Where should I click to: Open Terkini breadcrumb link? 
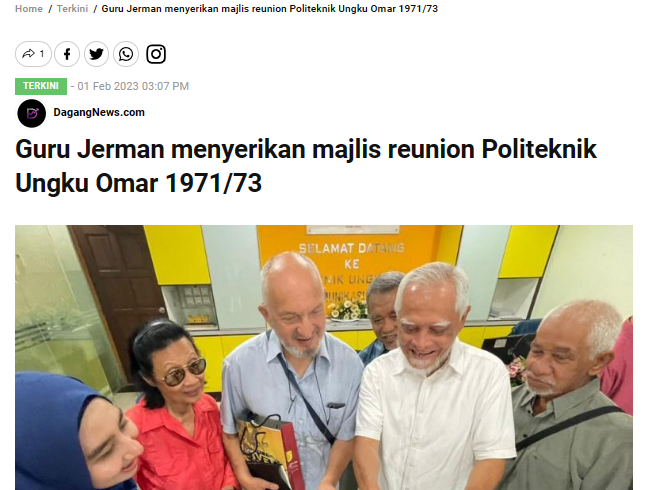click(x=72, y=9)
